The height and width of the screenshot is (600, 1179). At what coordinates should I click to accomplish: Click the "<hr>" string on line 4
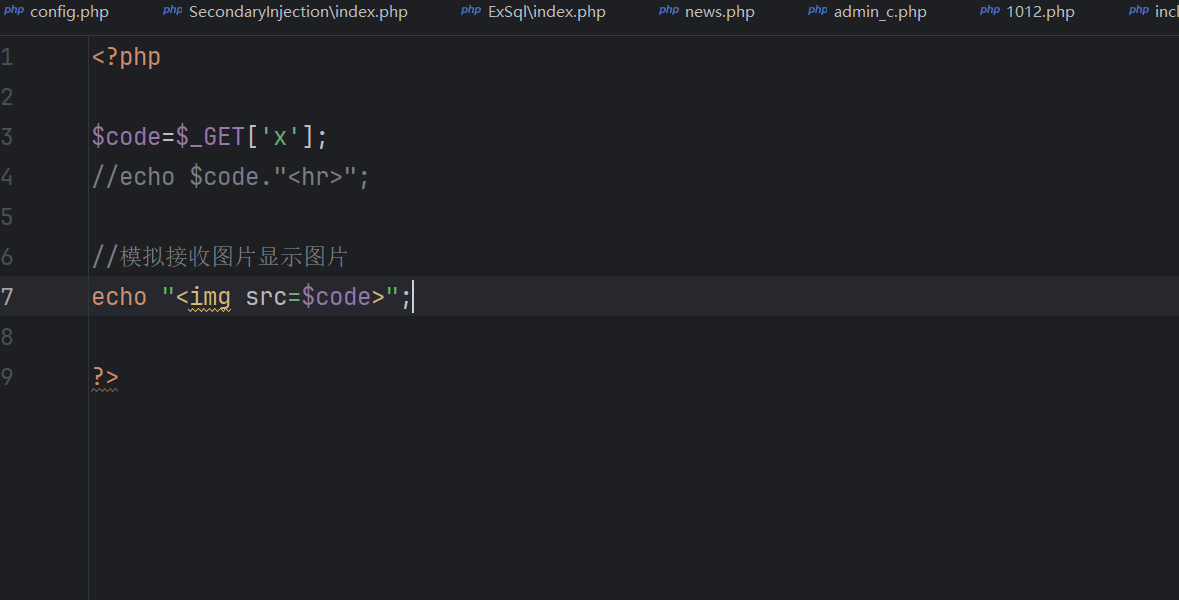click(x=314, y=177)
